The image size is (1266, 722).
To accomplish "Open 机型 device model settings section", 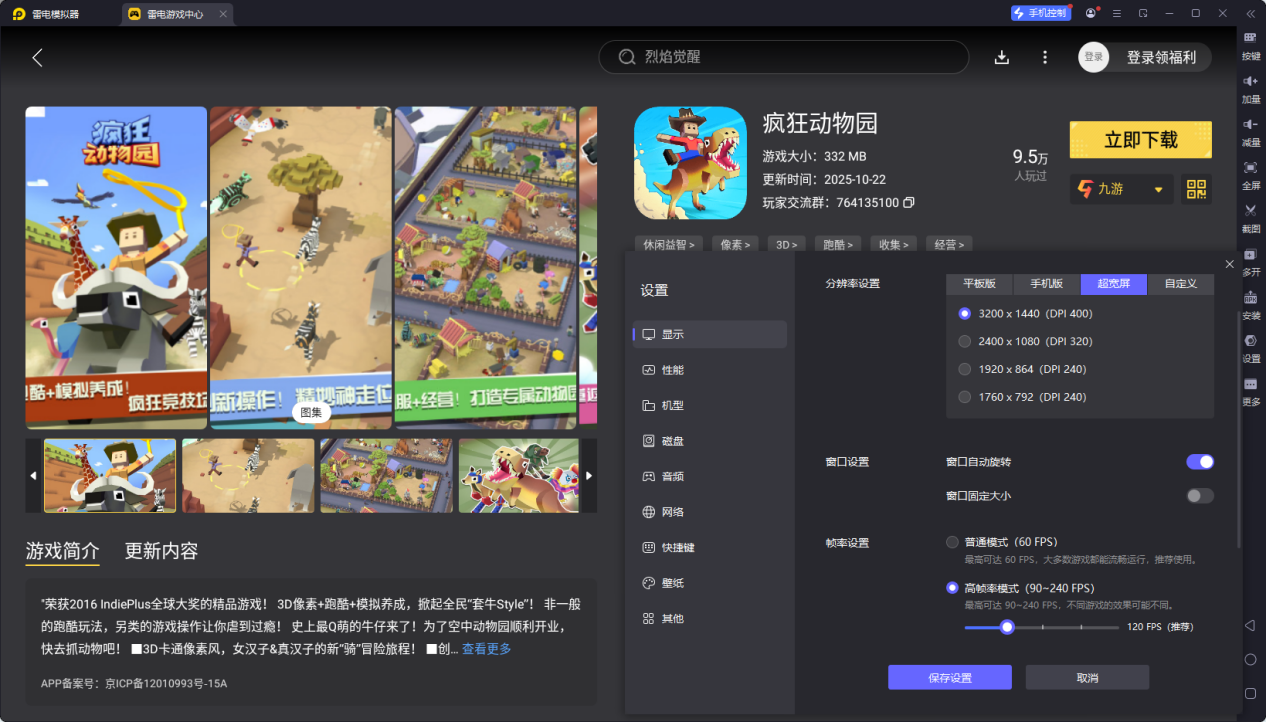I will 709,406.
